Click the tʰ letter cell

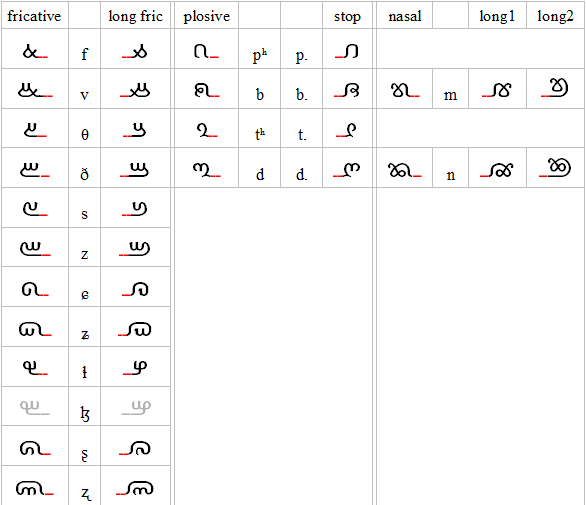[x=260, y=129]
